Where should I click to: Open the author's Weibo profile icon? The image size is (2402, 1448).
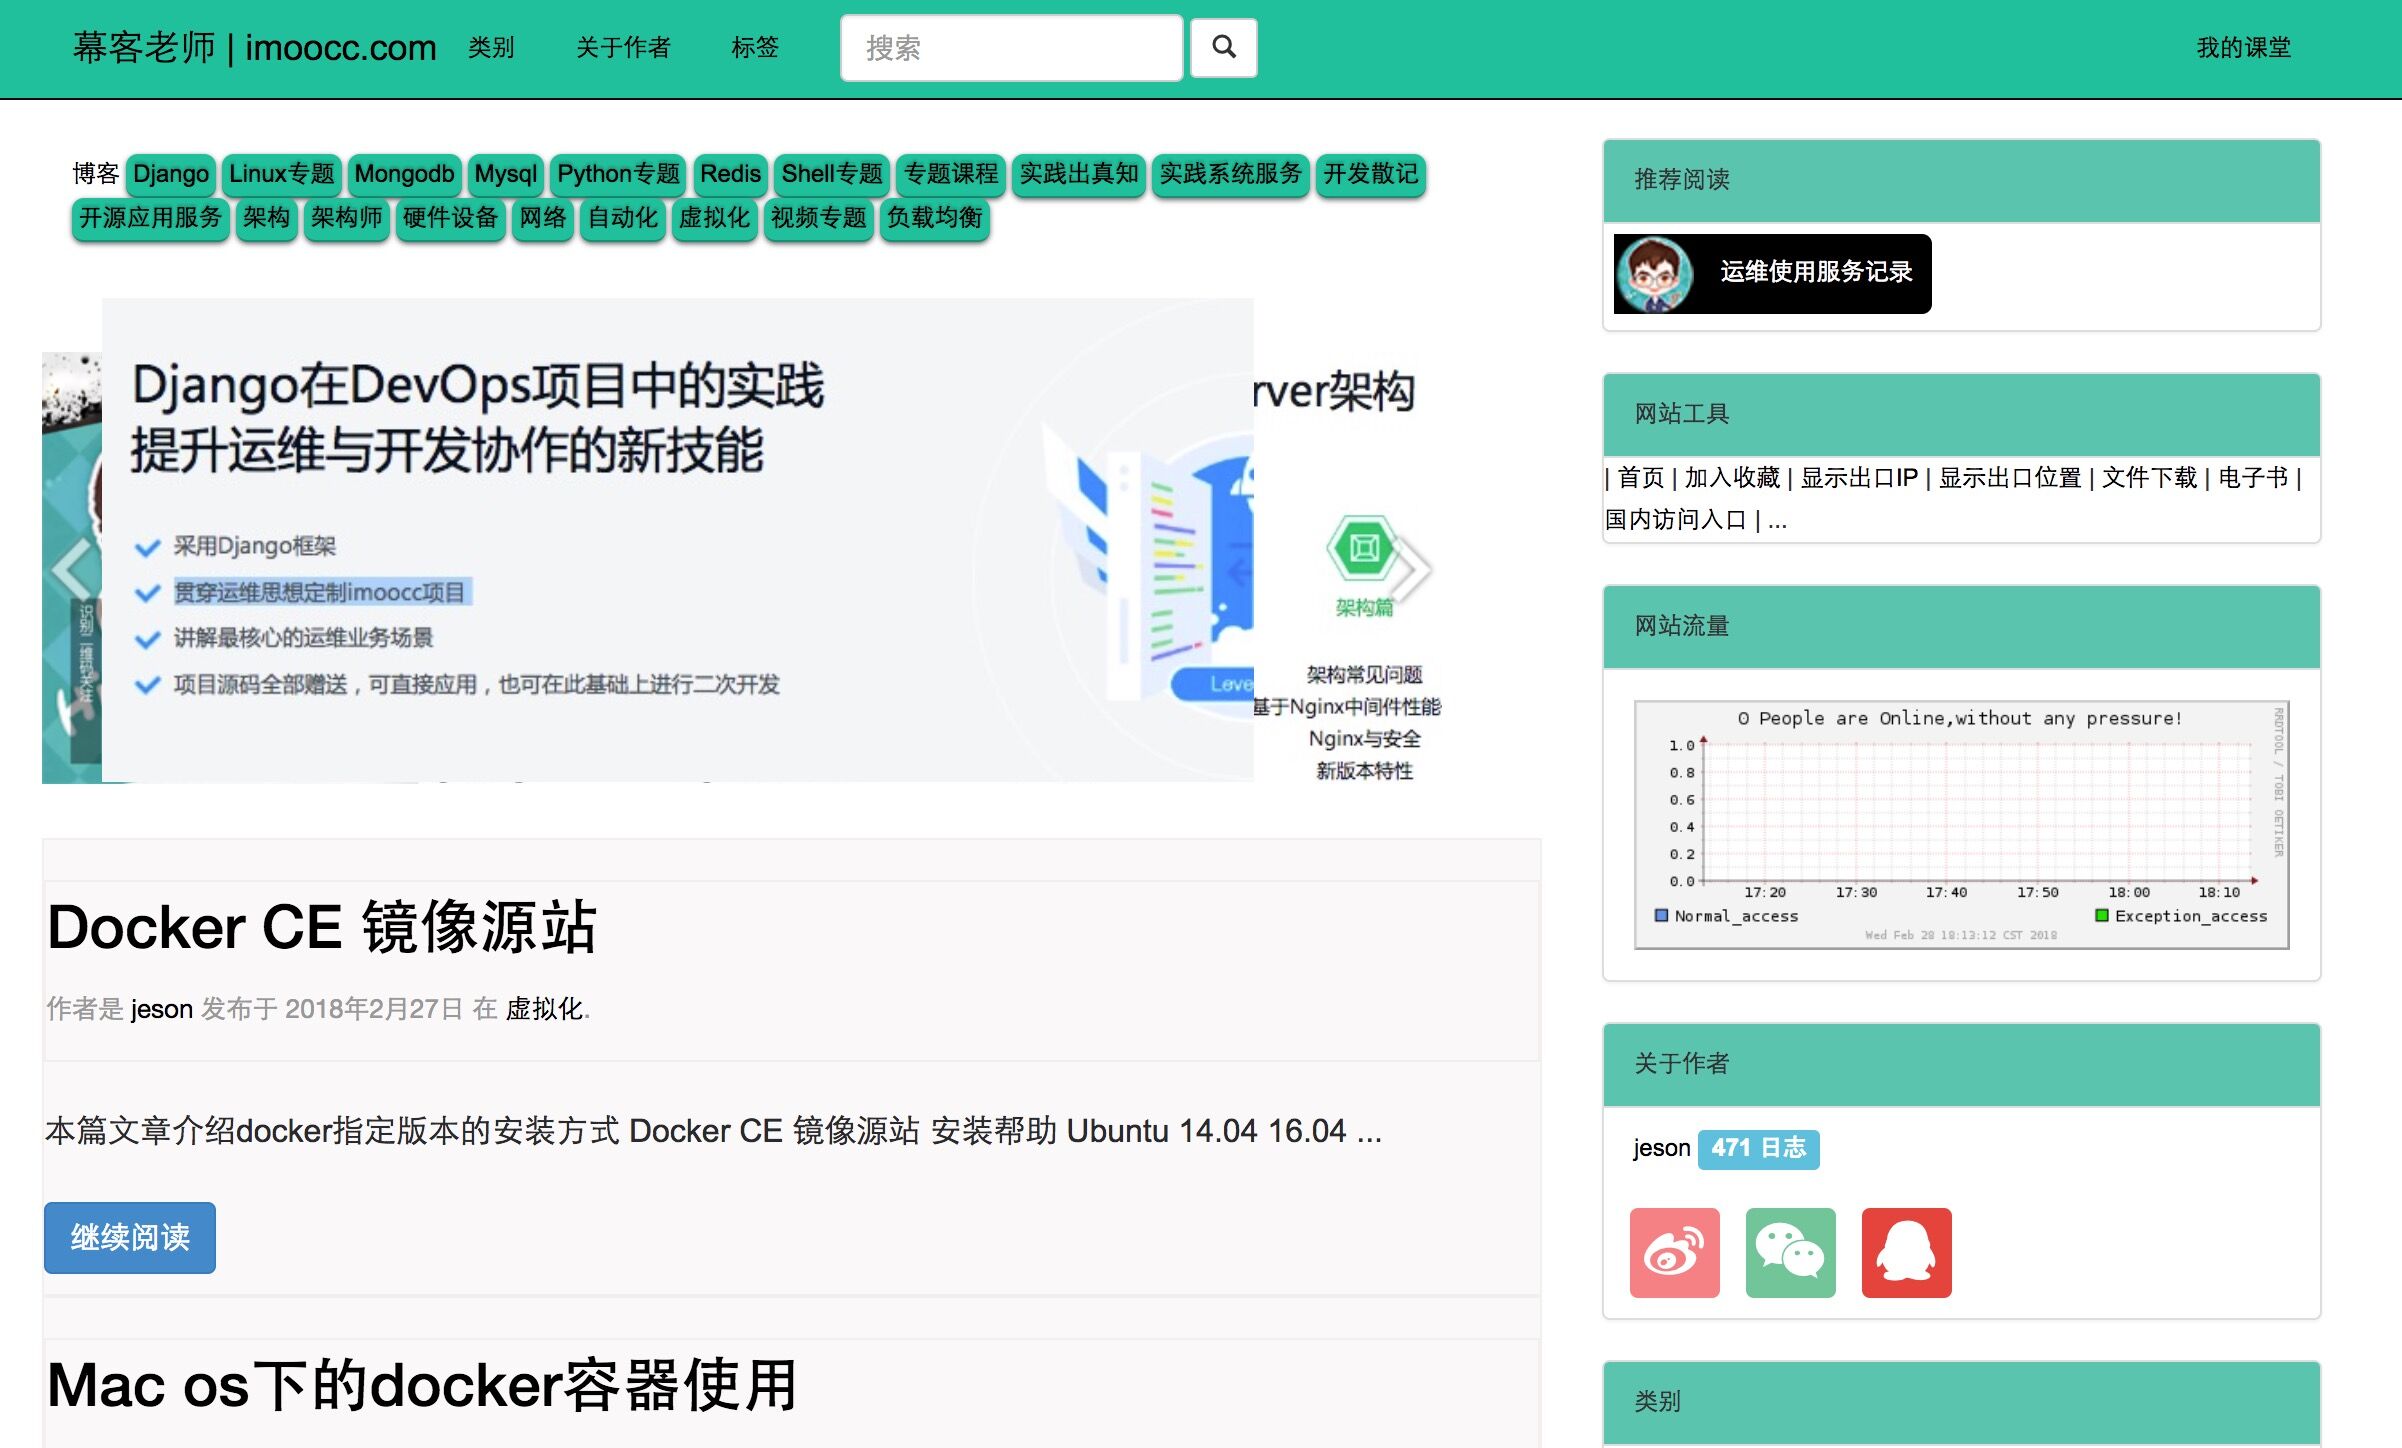click(x=1674, y=1253)
